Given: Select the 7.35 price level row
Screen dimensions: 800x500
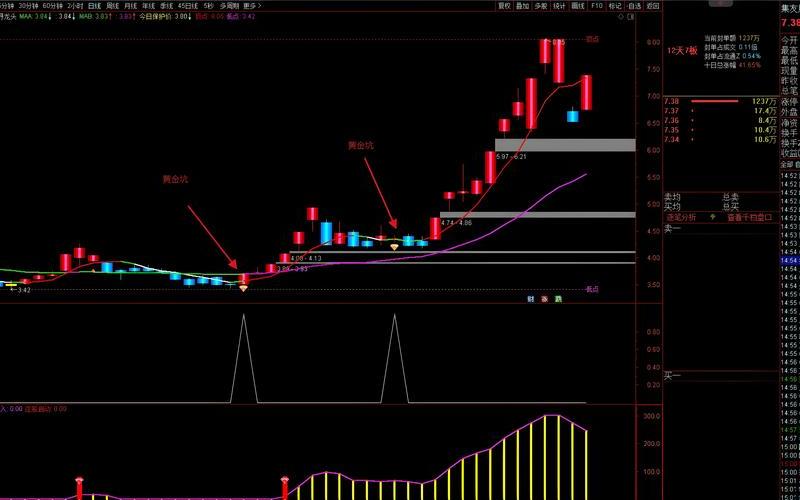Looking at the screenshot, I should click(720, 130).
